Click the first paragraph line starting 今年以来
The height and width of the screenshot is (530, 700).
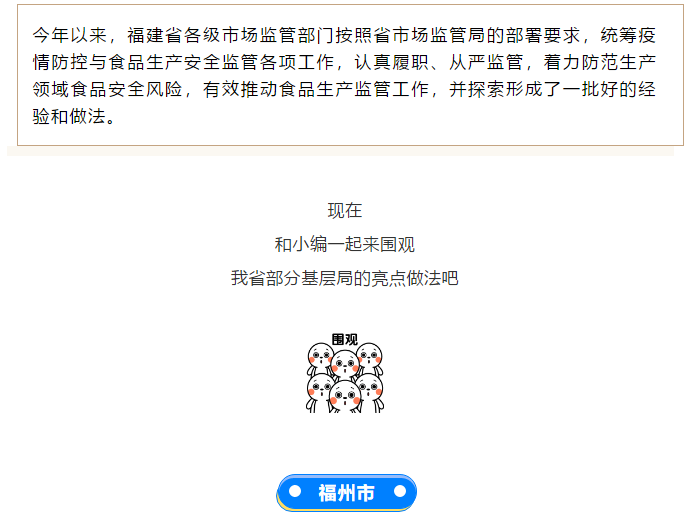pyautogui.click(x=344, y=35)
